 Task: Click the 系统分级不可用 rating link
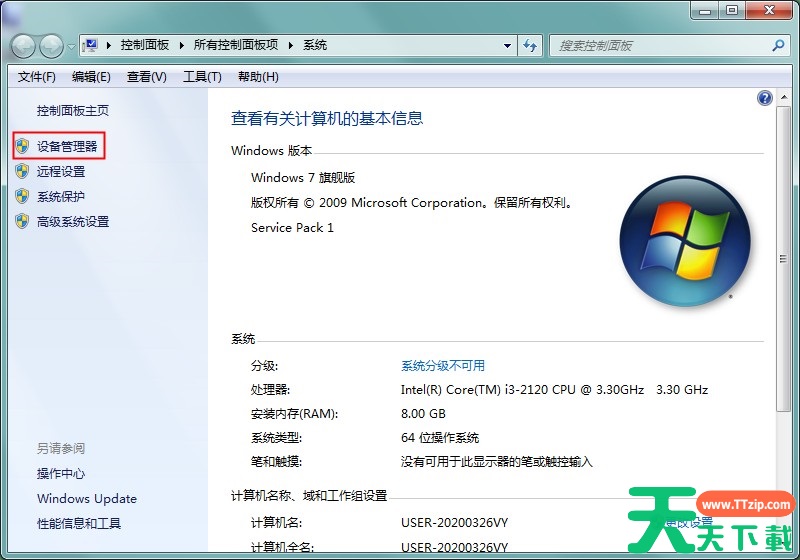[443, 366]
